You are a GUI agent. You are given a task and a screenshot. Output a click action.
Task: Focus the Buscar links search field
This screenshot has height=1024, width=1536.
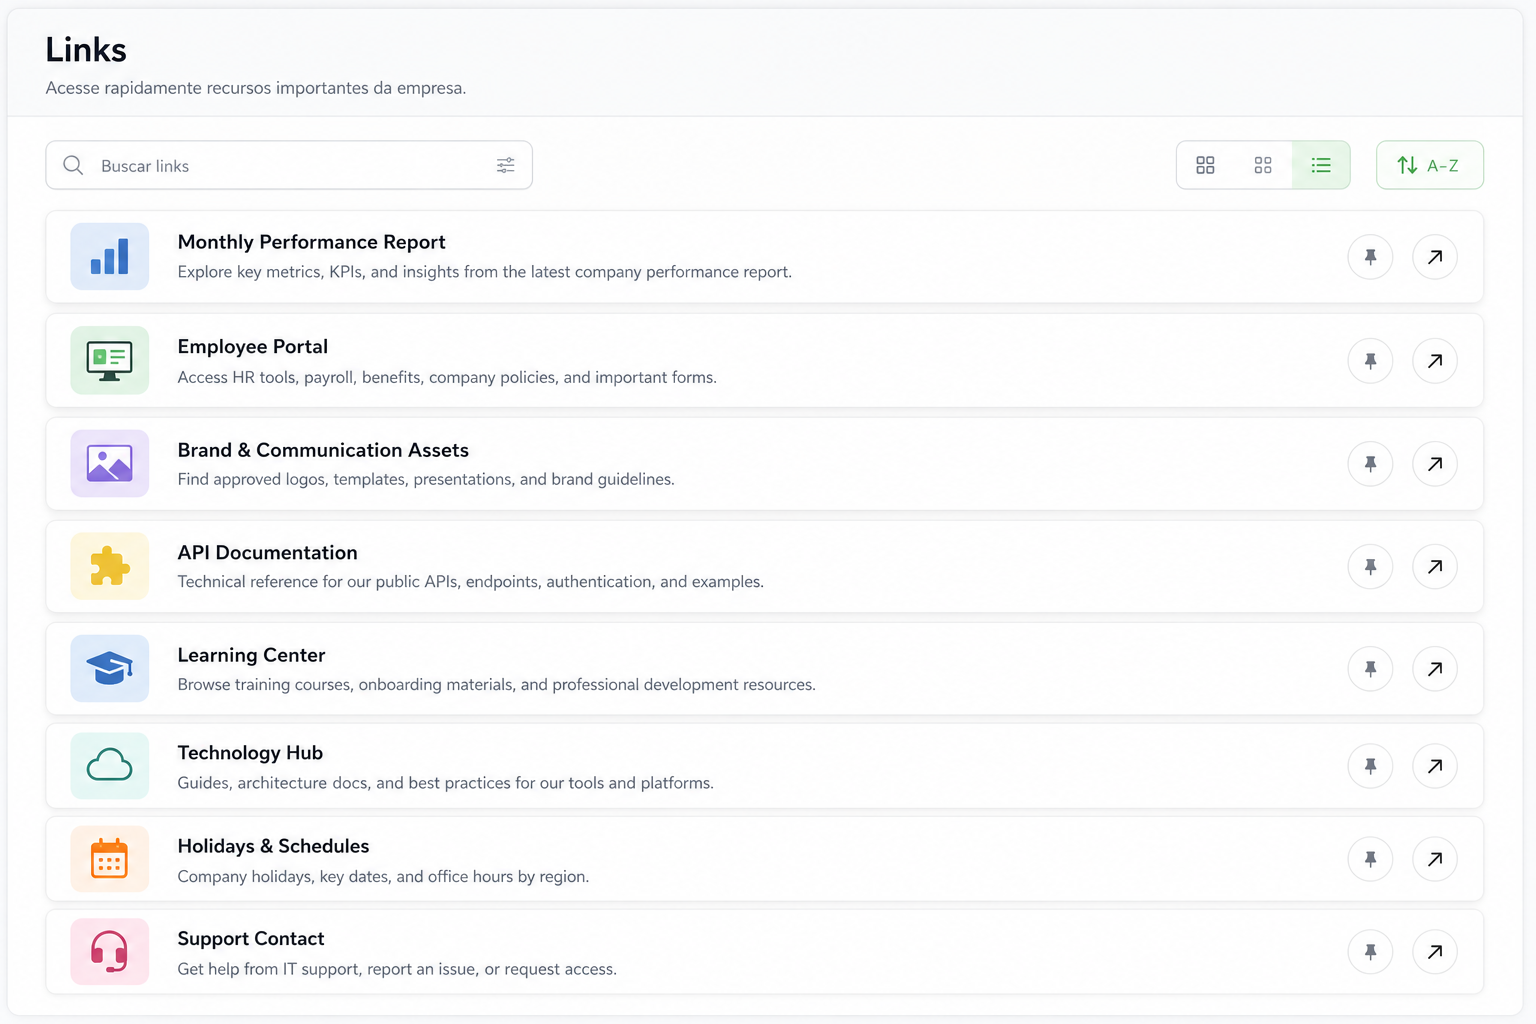[x=289, y=165]
